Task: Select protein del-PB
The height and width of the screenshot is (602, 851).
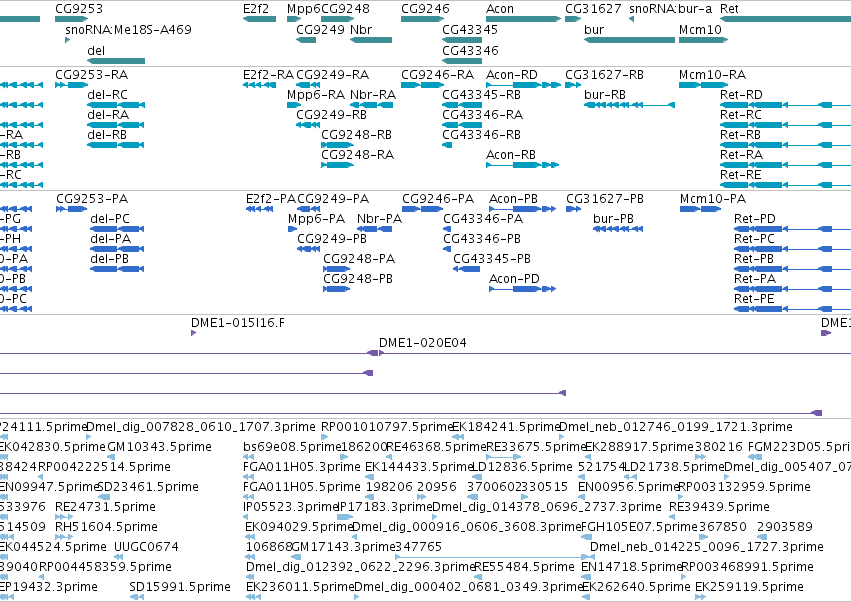Action: point(117,269)
